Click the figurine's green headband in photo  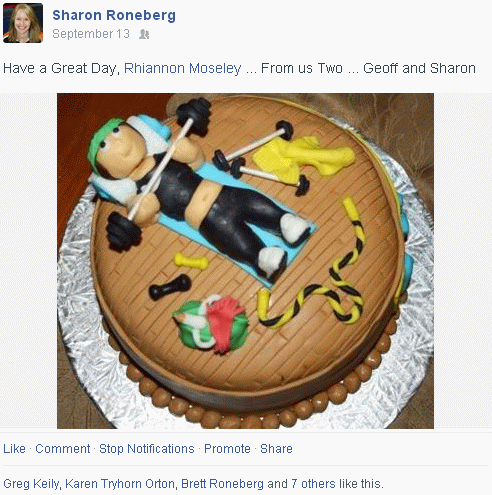click(102, 140)
